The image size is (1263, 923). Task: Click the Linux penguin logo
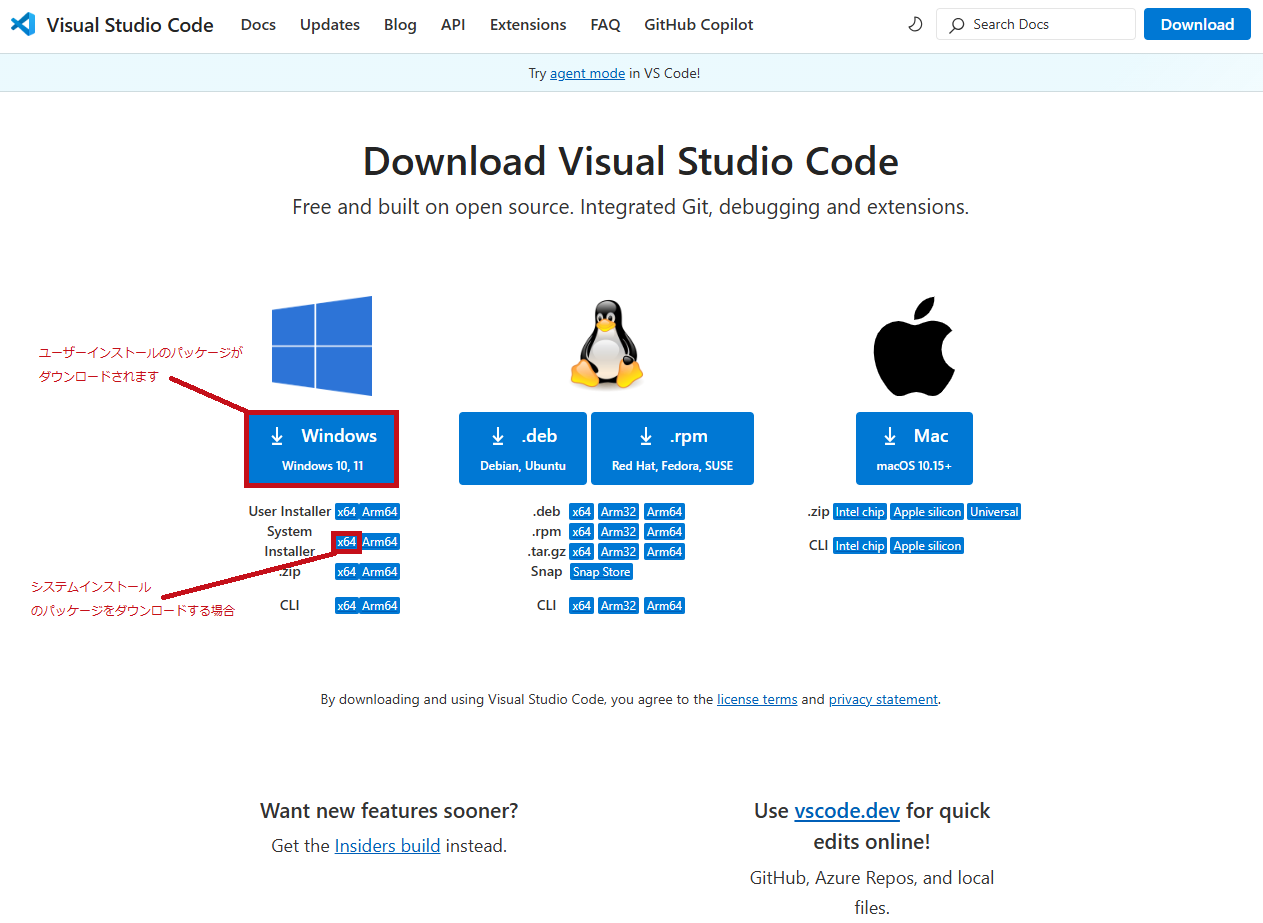(606, 344)
